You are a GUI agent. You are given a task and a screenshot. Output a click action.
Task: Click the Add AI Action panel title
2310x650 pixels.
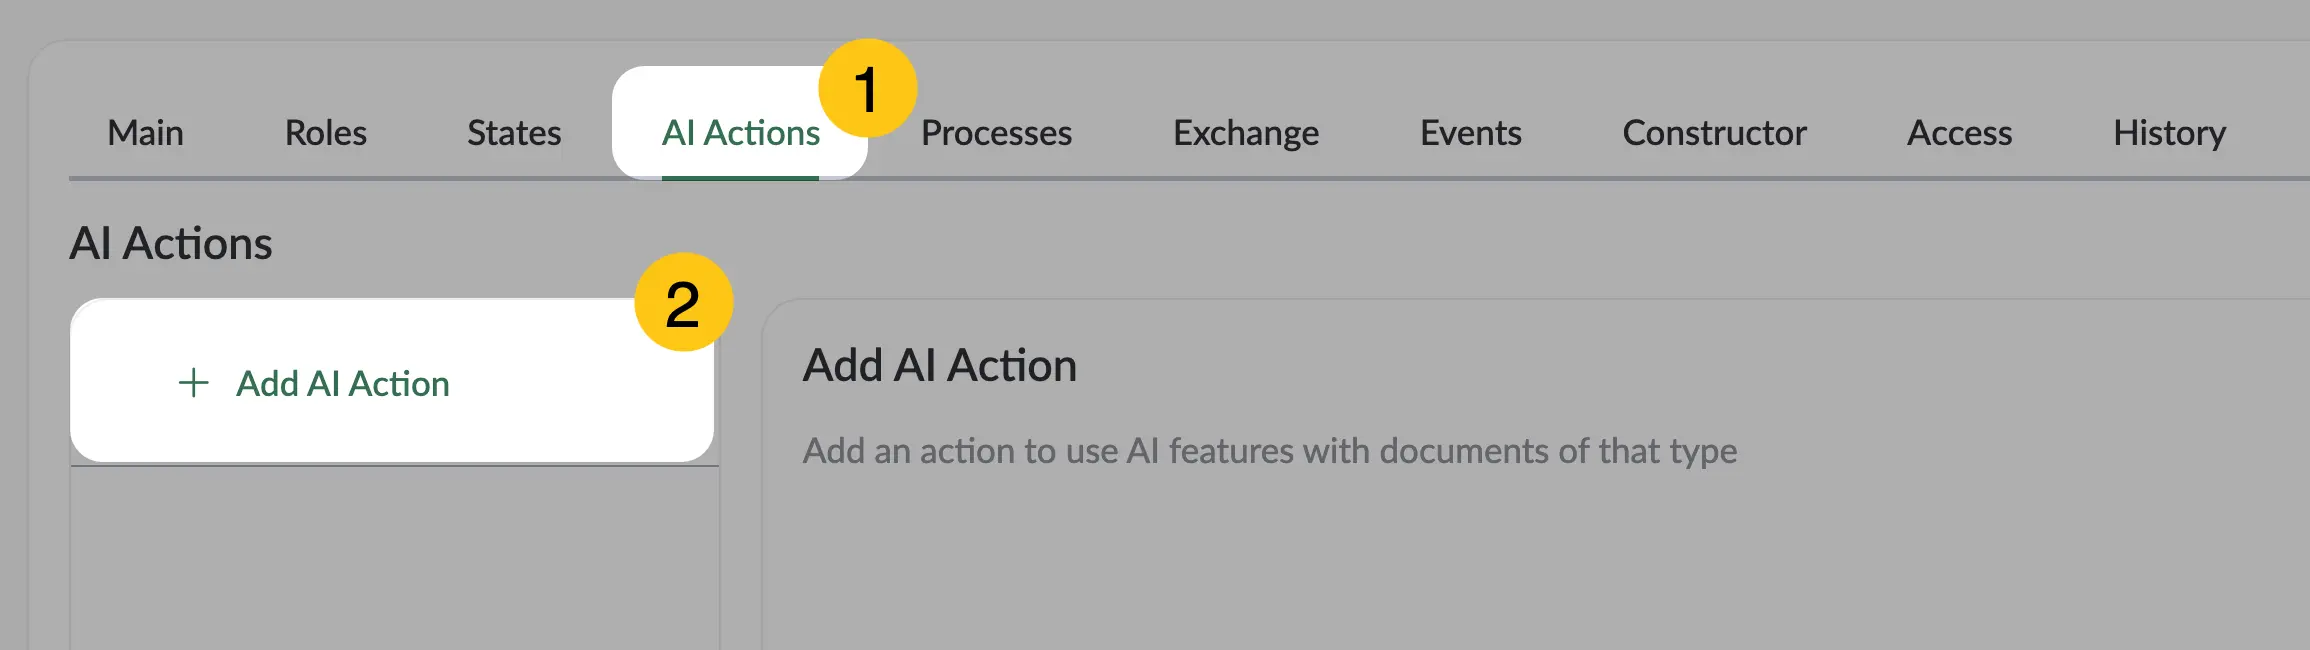pos(940,365)
